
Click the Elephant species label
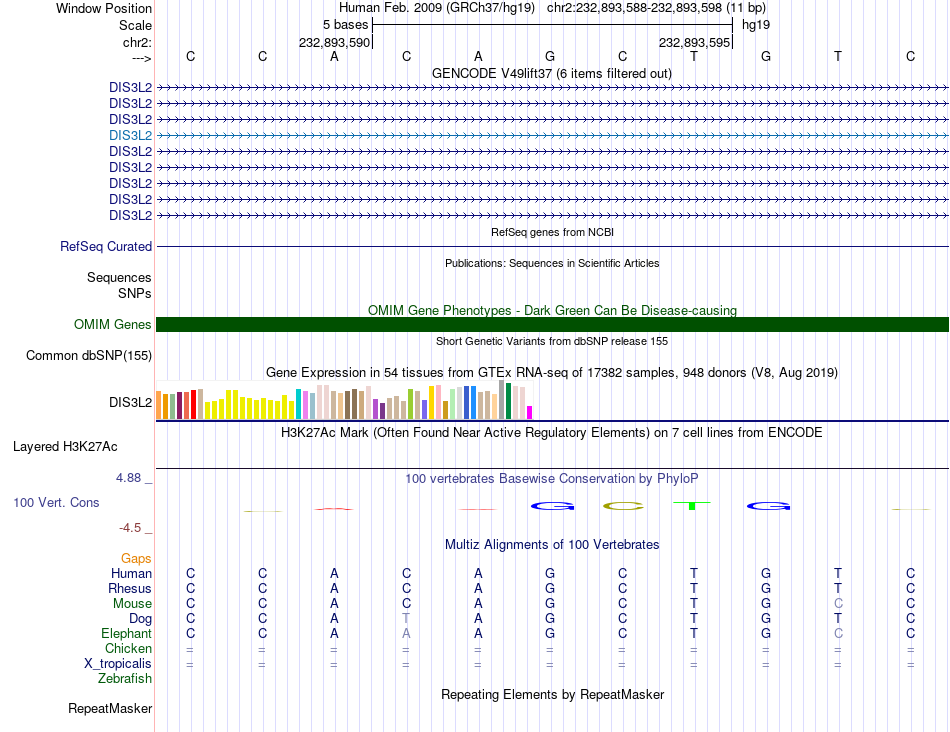tap(127, 633)
